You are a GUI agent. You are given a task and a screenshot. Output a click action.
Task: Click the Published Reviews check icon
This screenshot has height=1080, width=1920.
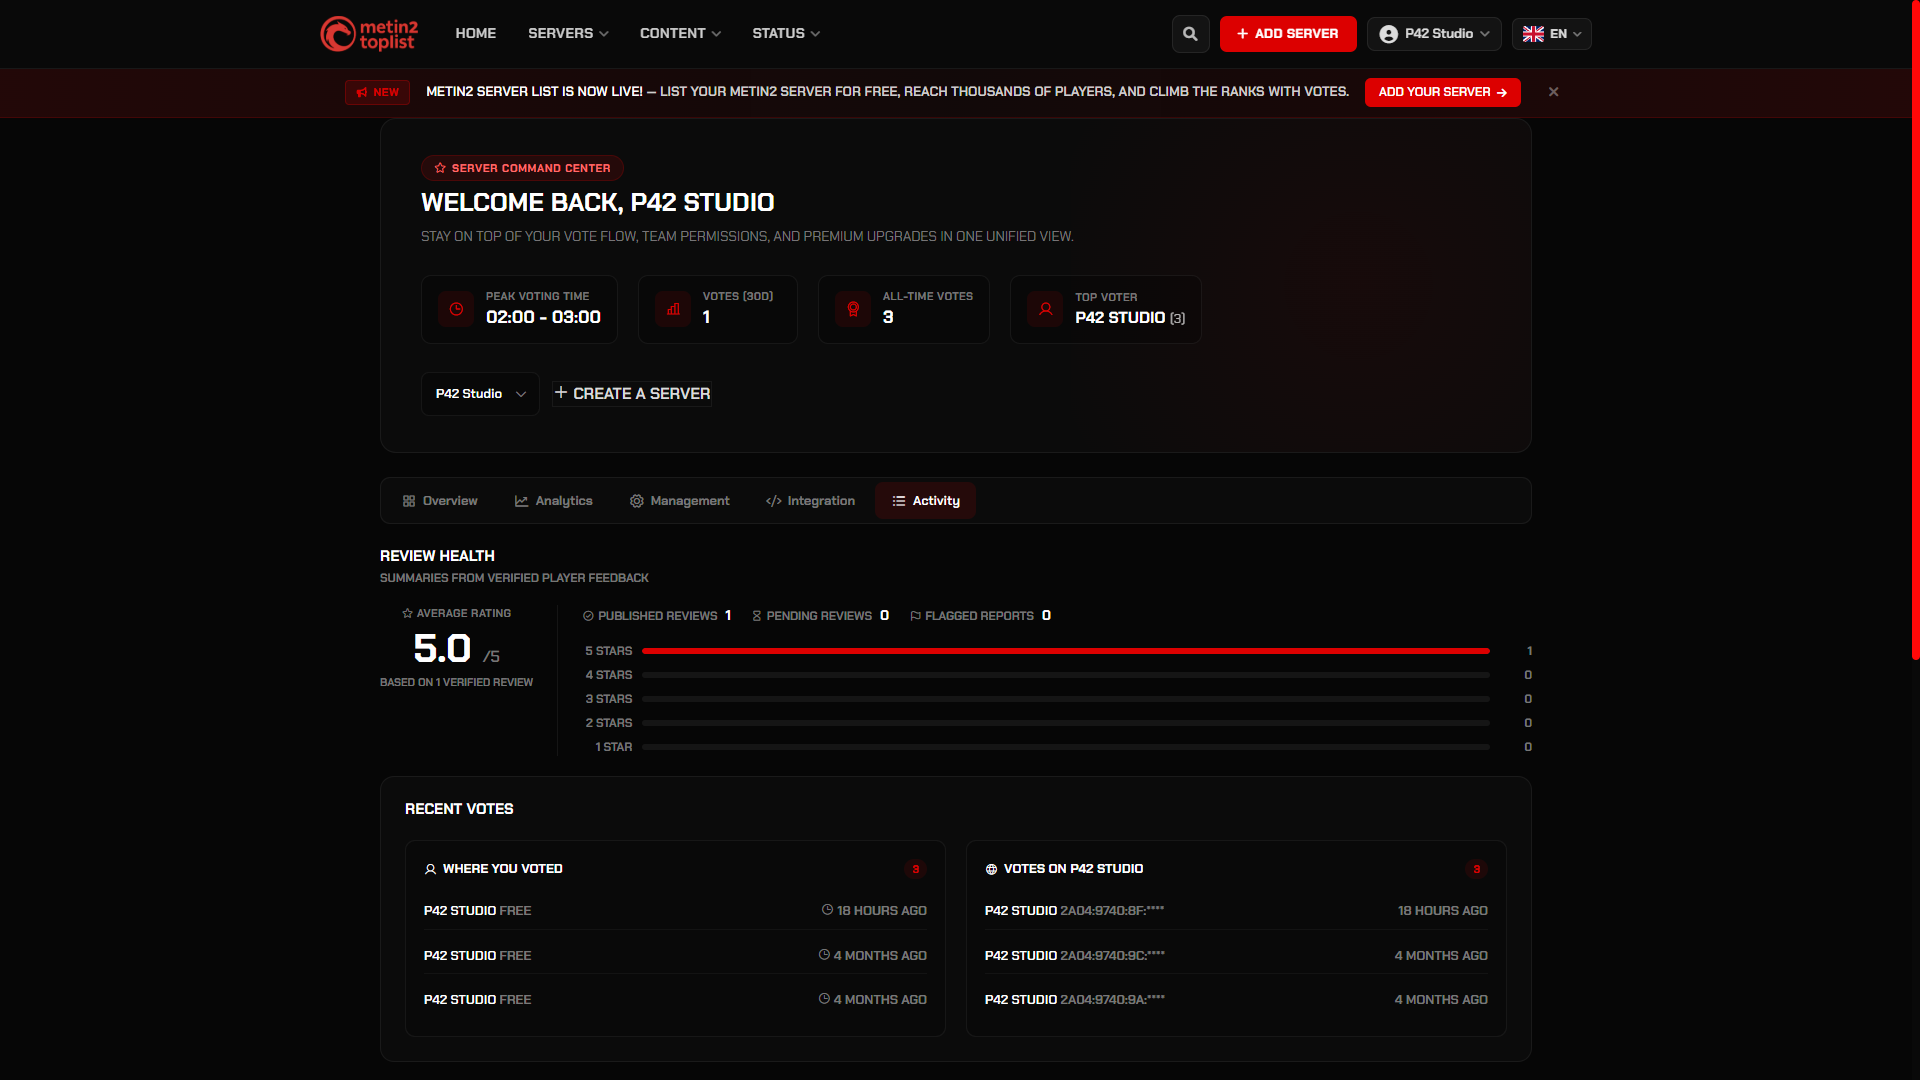click(x=588, y=616)
